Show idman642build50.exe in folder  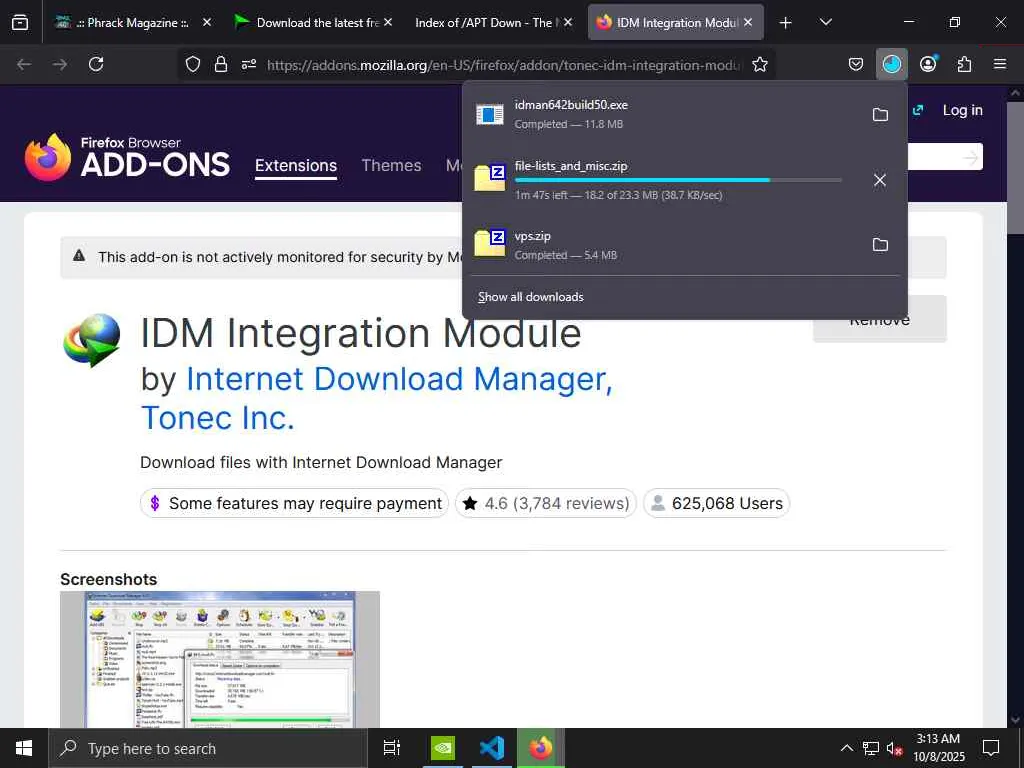click(x=880, y=115)
